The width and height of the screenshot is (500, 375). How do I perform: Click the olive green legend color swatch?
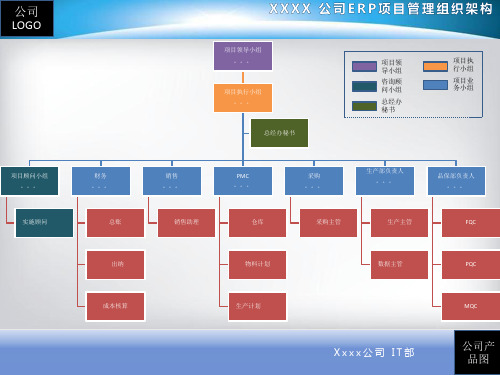(x=364, y=106)
